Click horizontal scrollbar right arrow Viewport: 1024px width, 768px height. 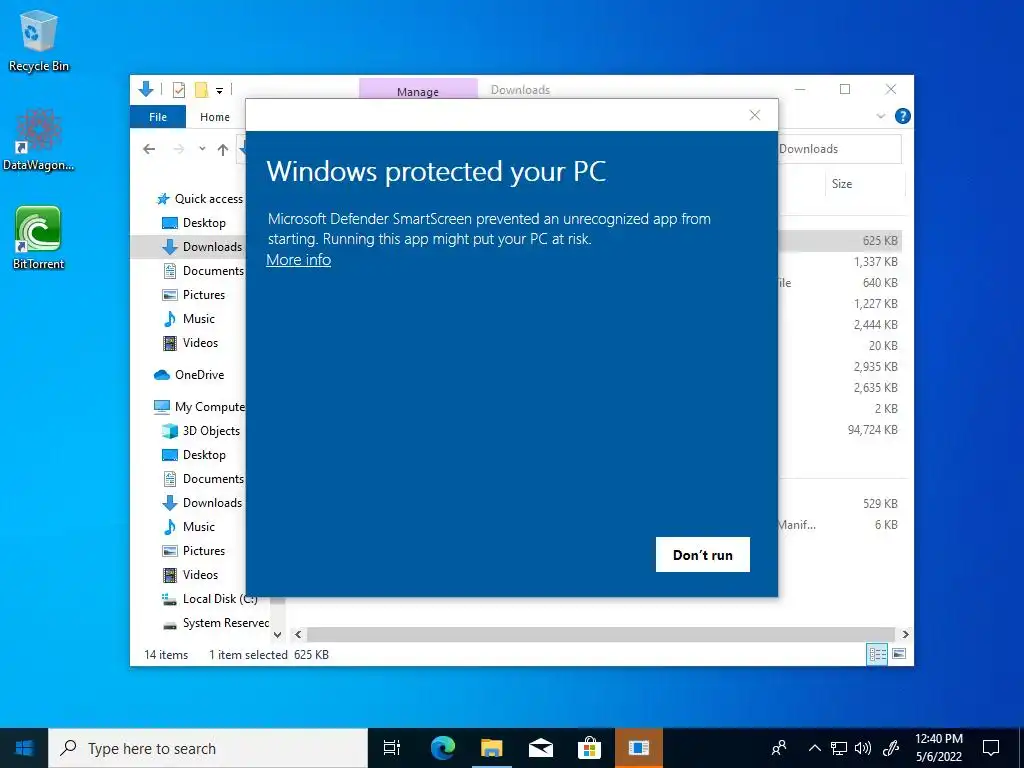coord(905,634)
